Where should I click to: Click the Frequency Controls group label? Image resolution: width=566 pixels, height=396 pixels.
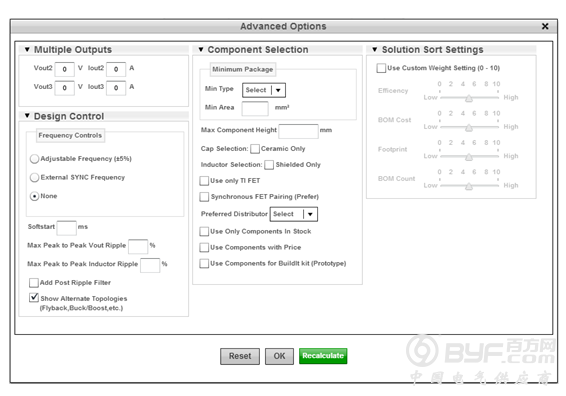click(x=70, y=135)
